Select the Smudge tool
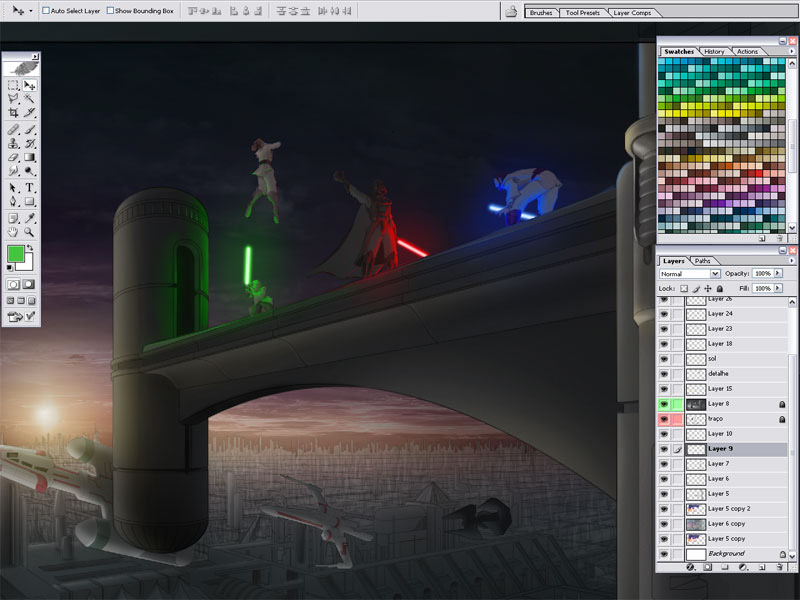 [14, 171]
